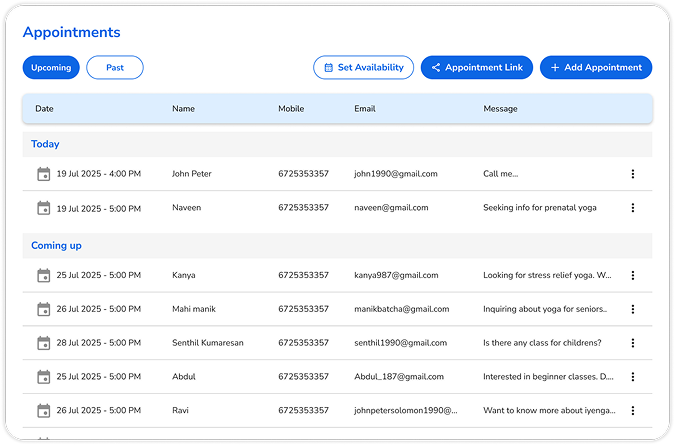This screenshot has height=445, width=675.
Task: Select the name Naveen
Action: tap(186, 208)
